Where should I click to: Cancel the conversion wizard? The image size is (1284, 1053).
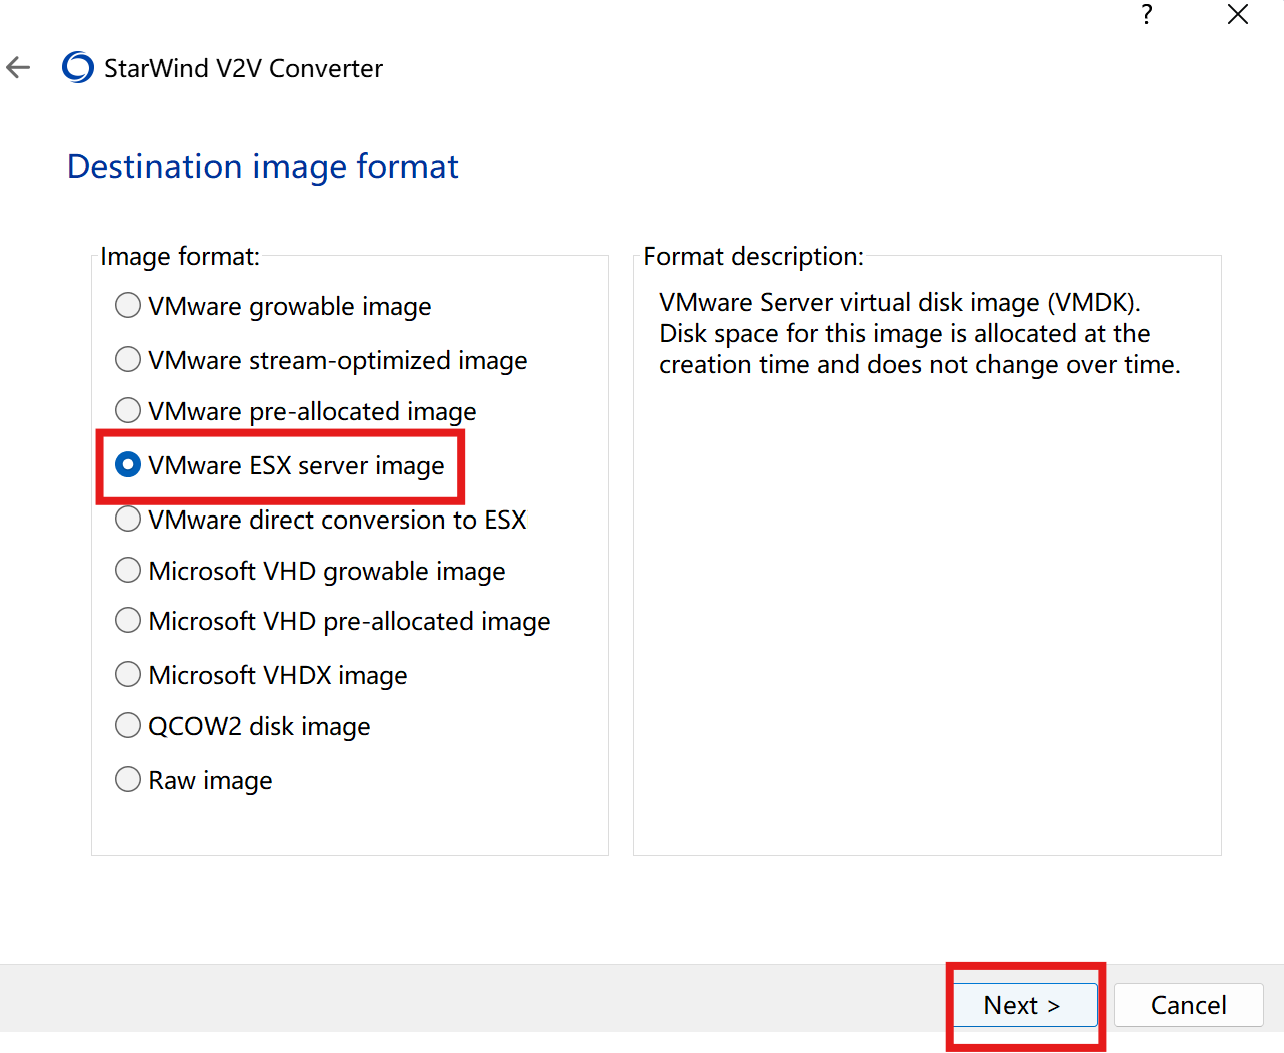pyautogui.click(x=1188, y=1005)
